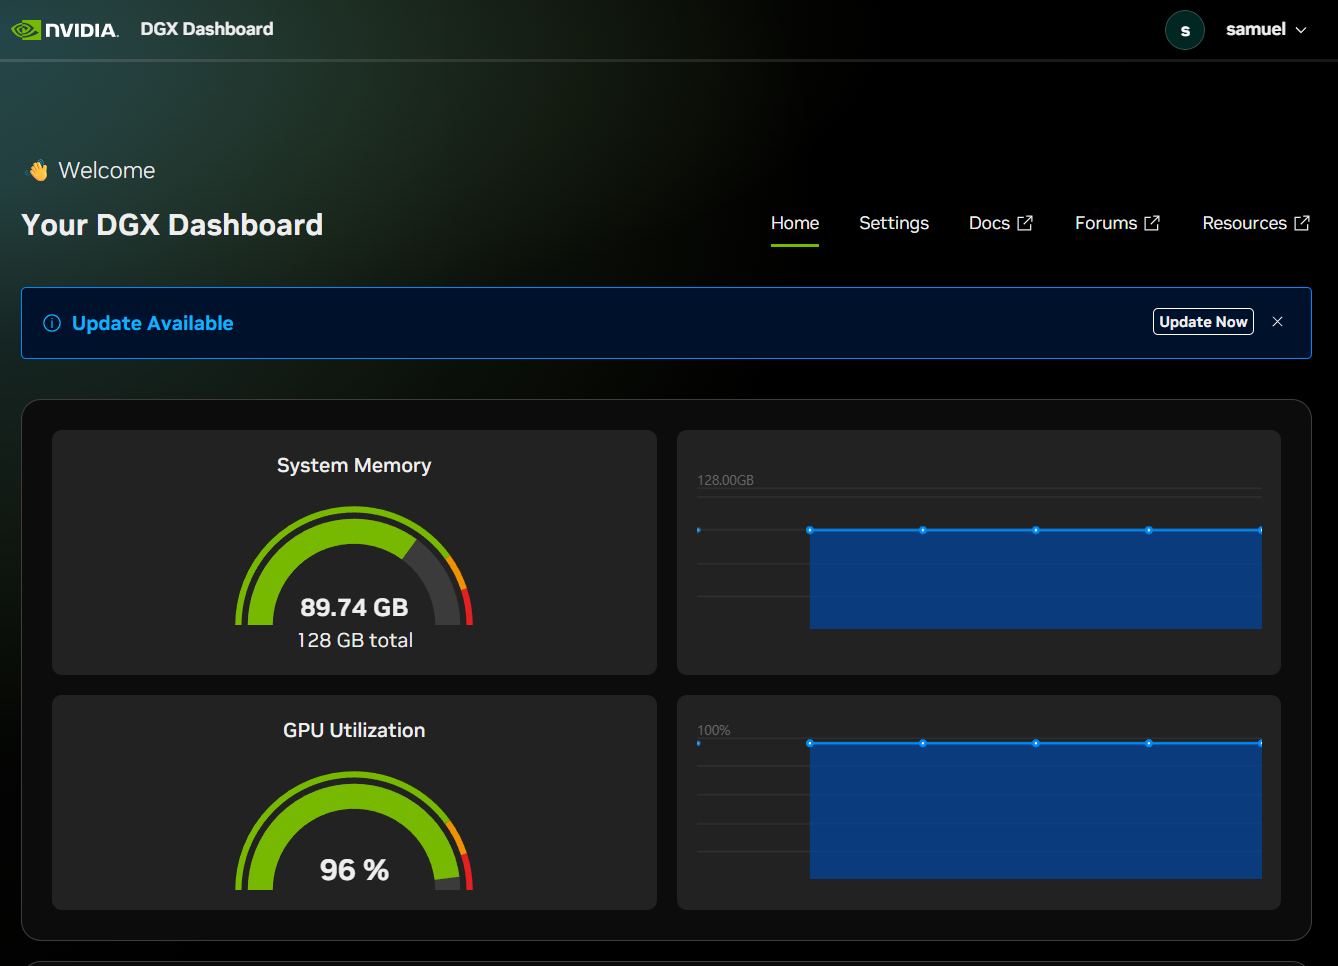Click the 96 % GPU value
The image size is (1338, 966).
354,870
